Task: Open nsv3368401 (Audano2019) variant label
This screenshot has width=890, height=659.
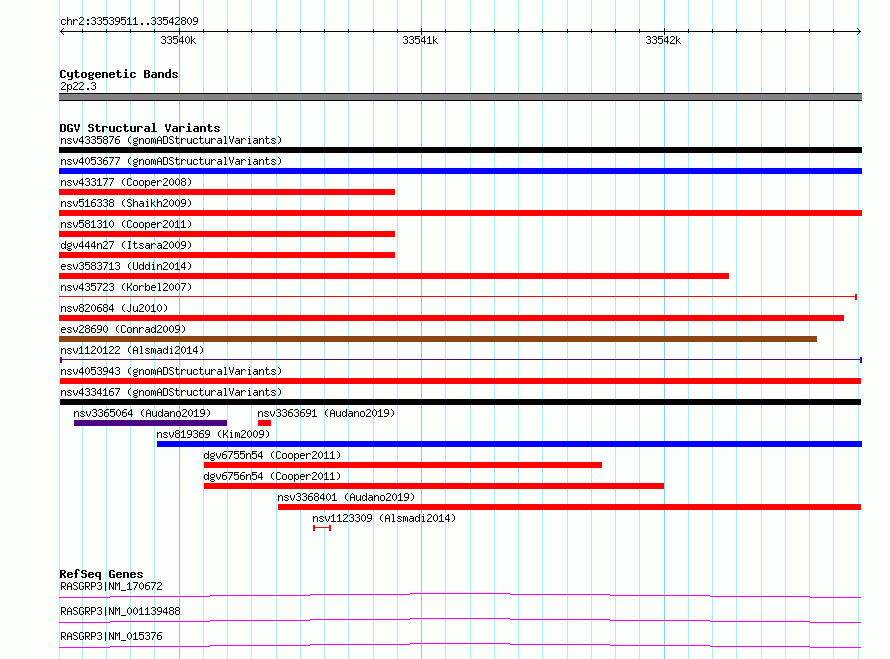Action: [346, 497]
